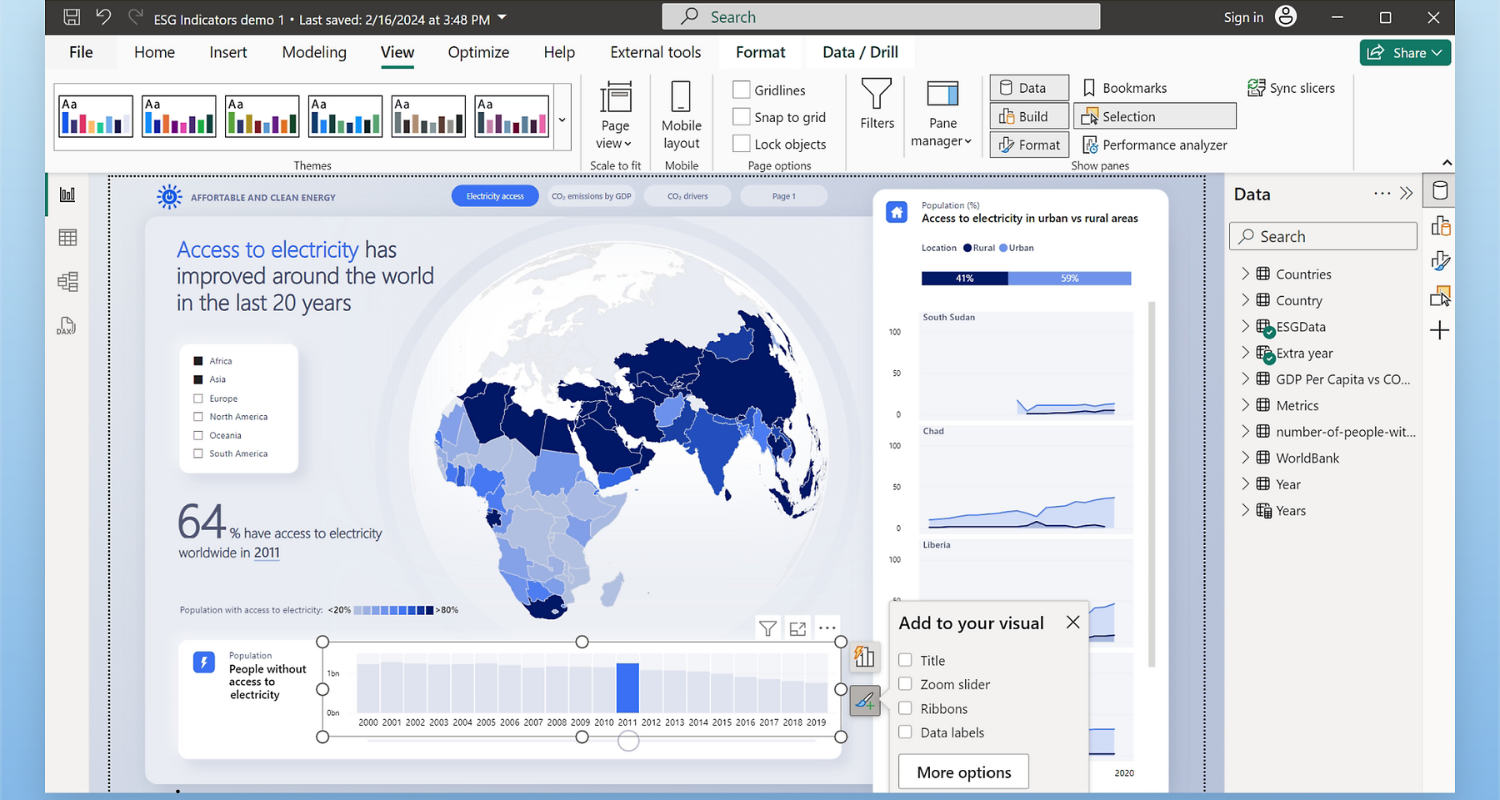Select the 2011 bar in chart

click(x=627, y=687)
